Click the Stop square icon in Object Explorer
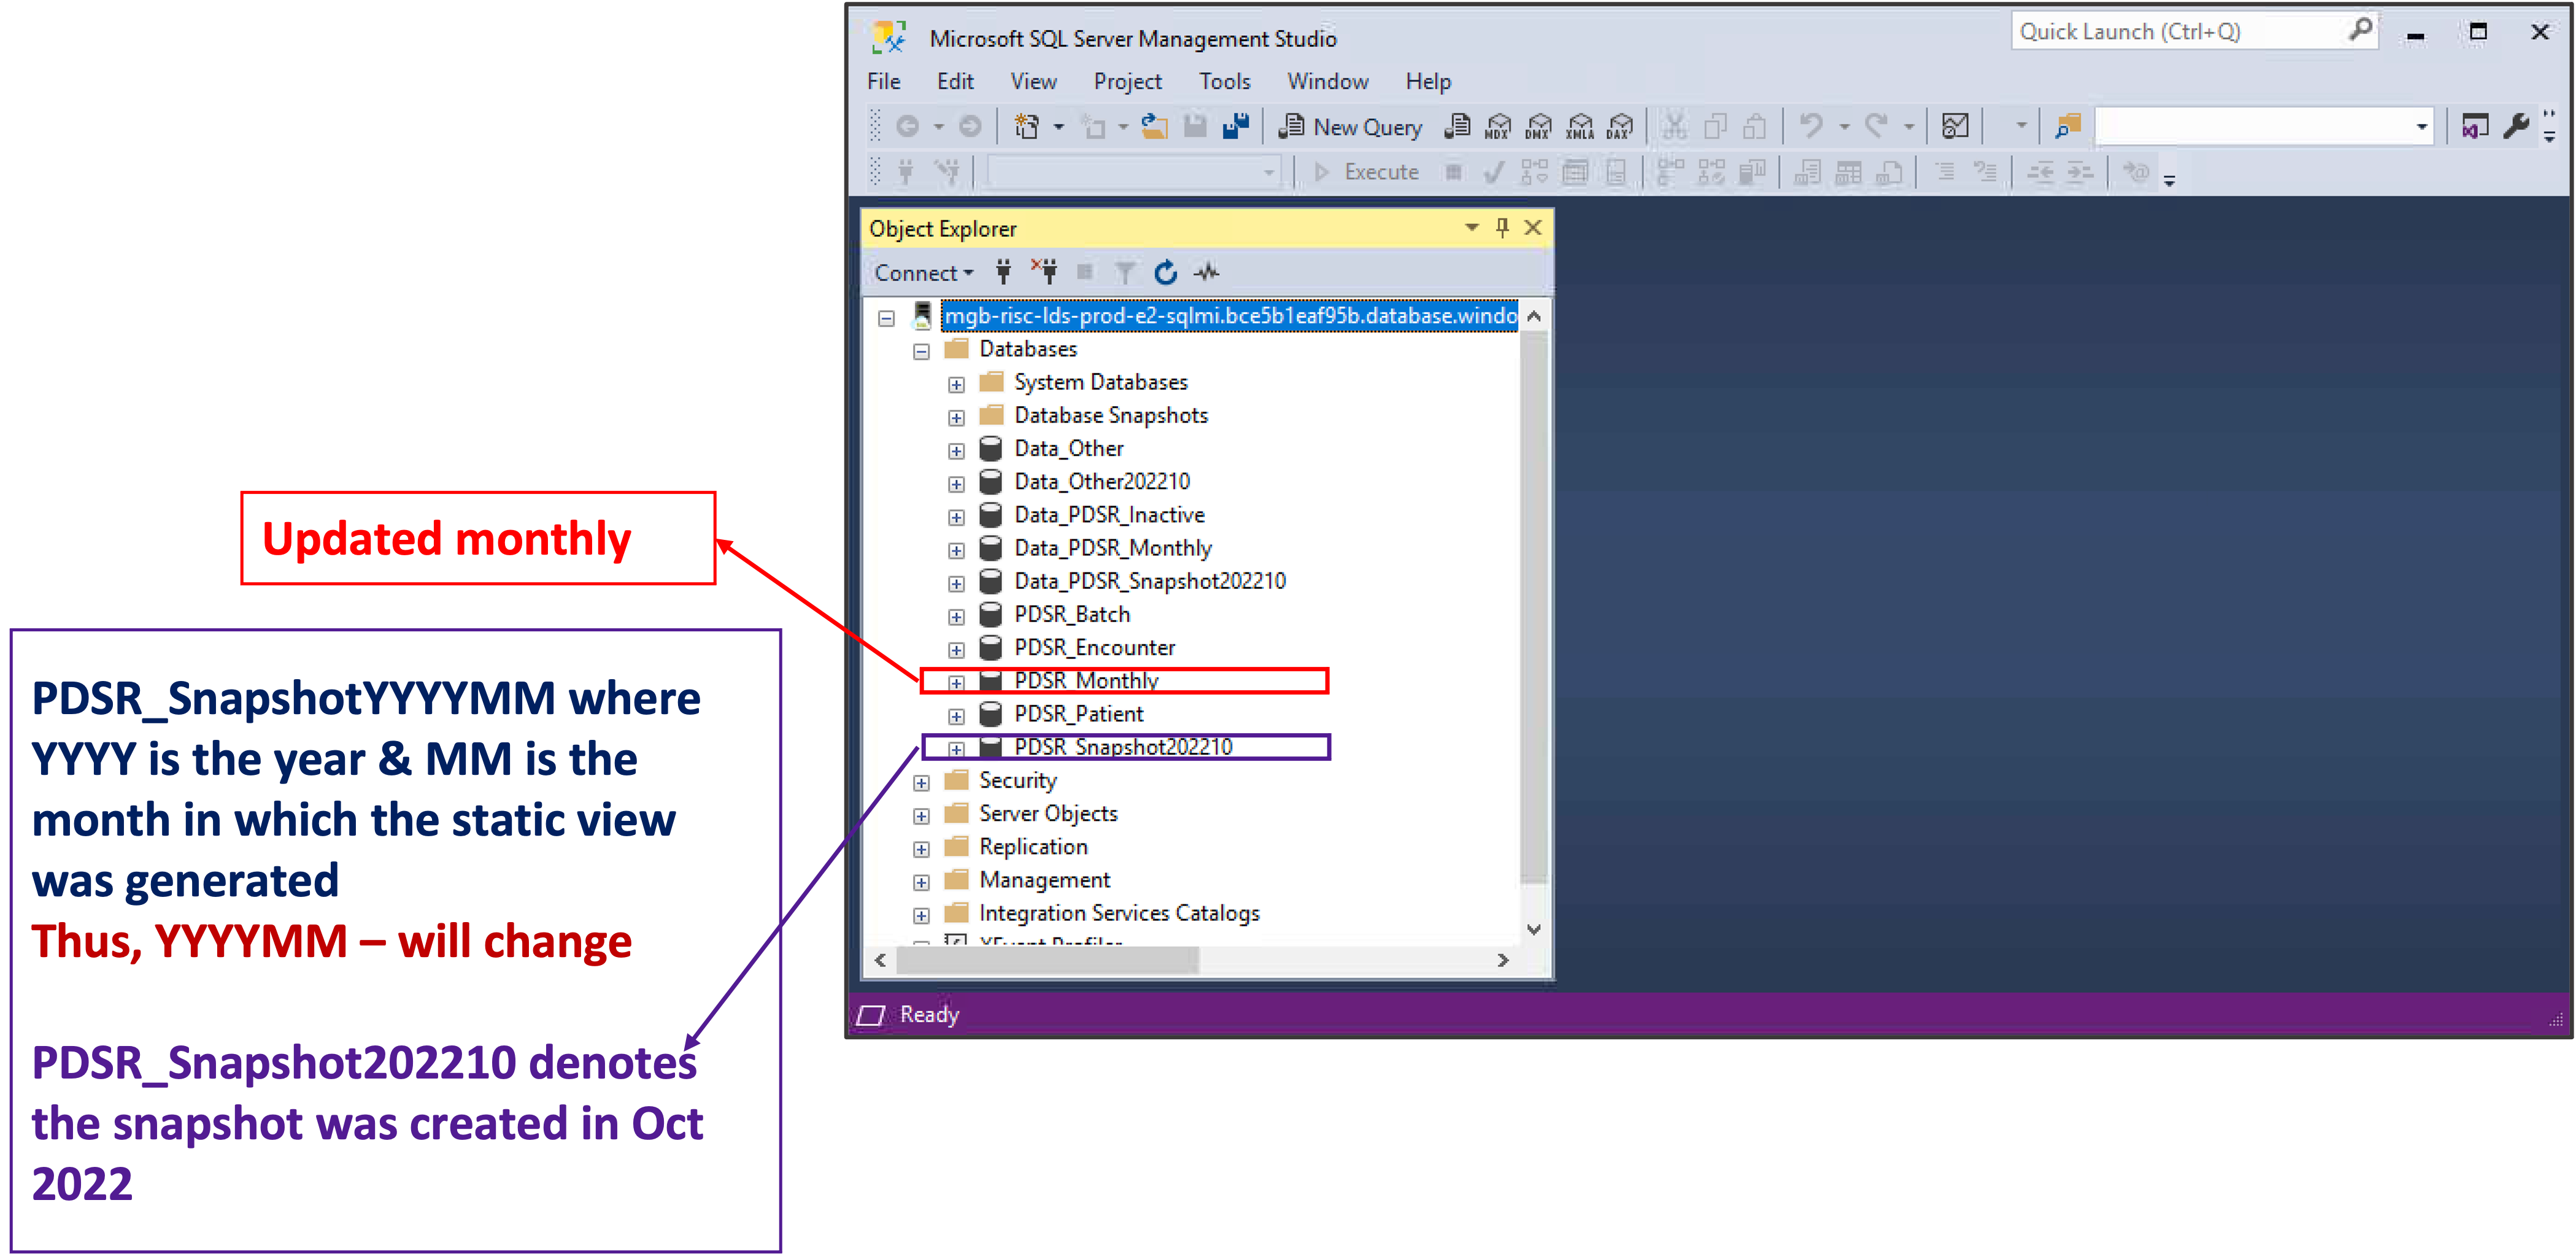 1085,272
